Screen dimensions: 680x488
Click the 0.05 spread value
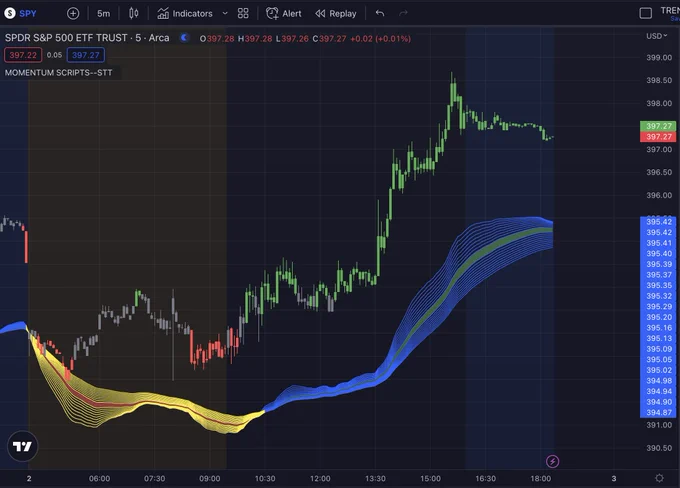(x=54, y=55)
